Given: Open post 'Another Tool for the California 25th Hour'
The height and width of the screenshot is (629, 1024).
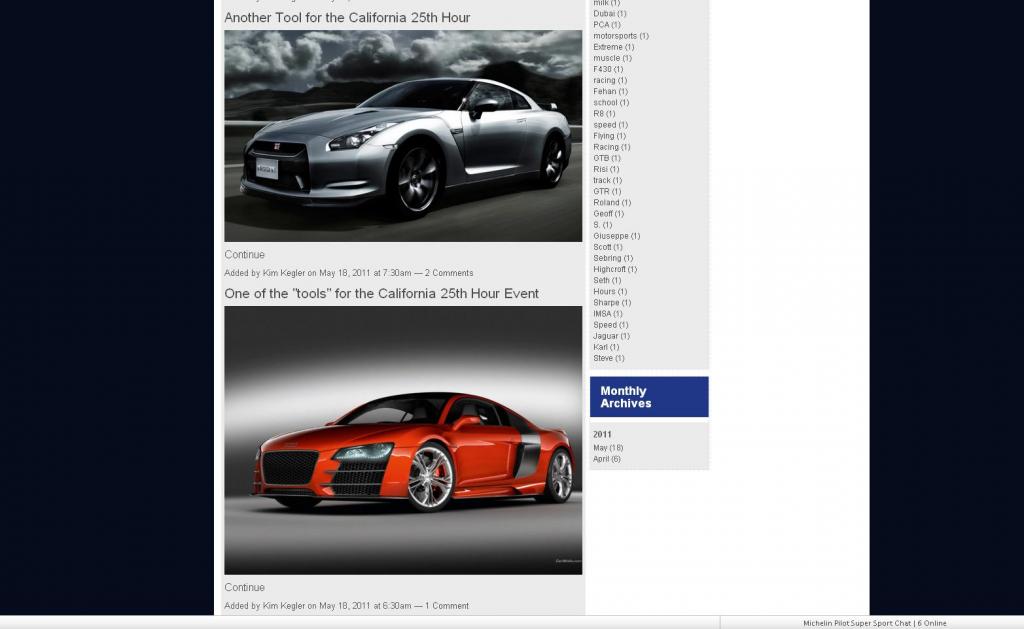Looking at the screenshot, I should click(x=347, y=18).
